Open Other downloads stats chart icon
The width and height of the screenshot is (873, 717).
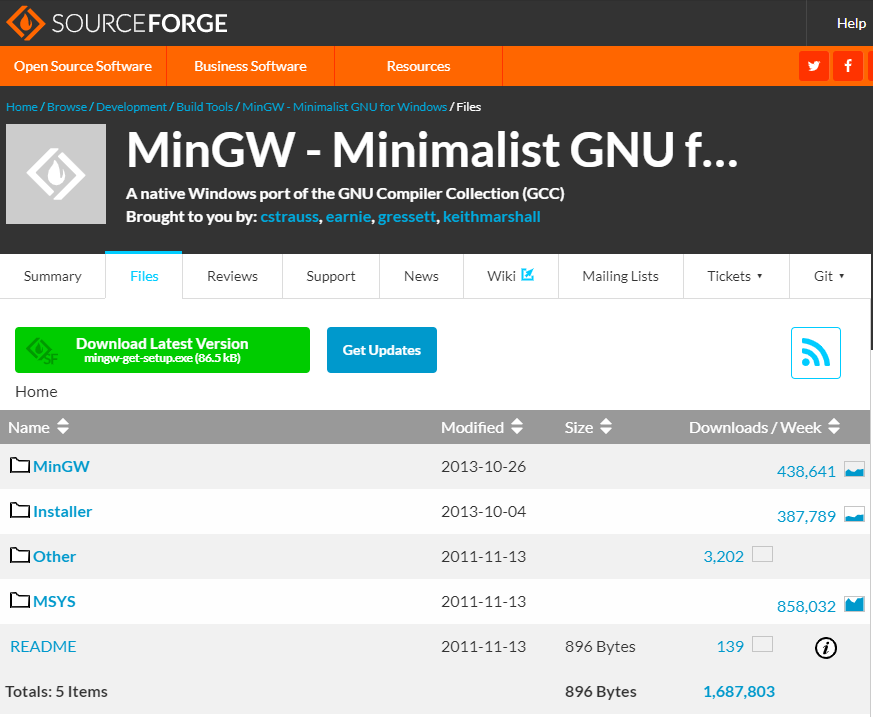(x=762, y=554)
